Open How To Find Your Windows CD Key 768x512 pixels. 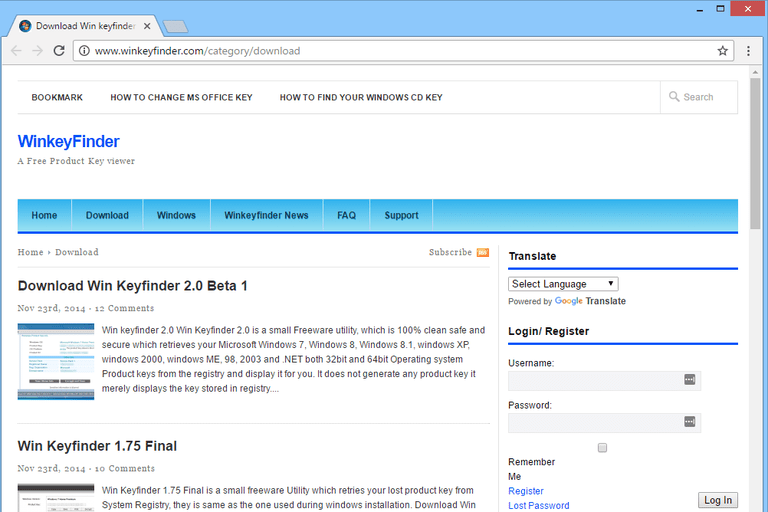(x=361, y=98)
